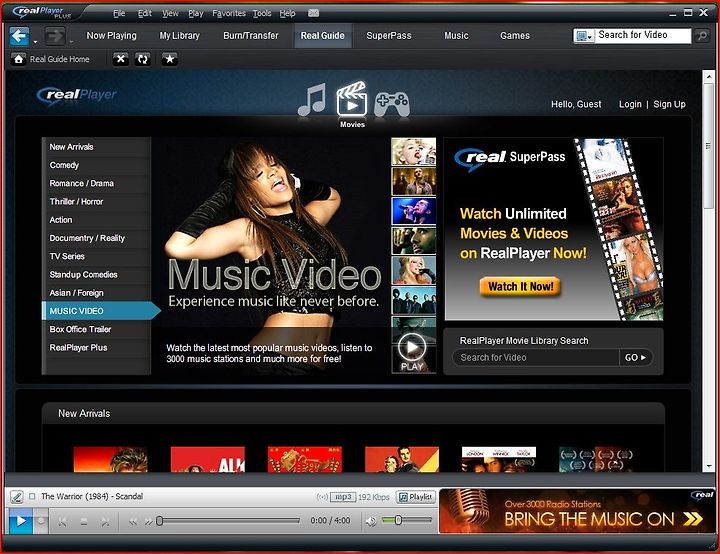720x554 pixels.
Task: Open the Edit menu
Action: click(145, 13)
